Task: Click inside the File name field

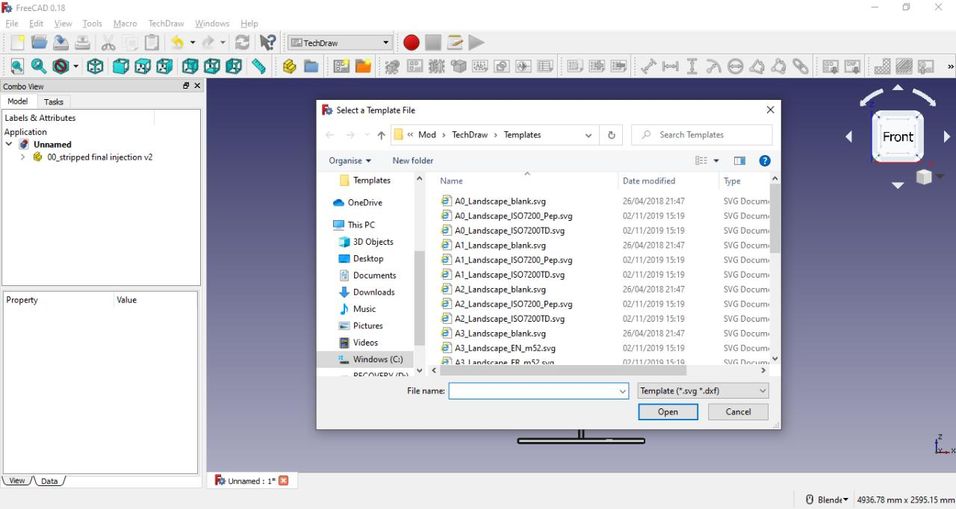Action: (x=533, y=391)
